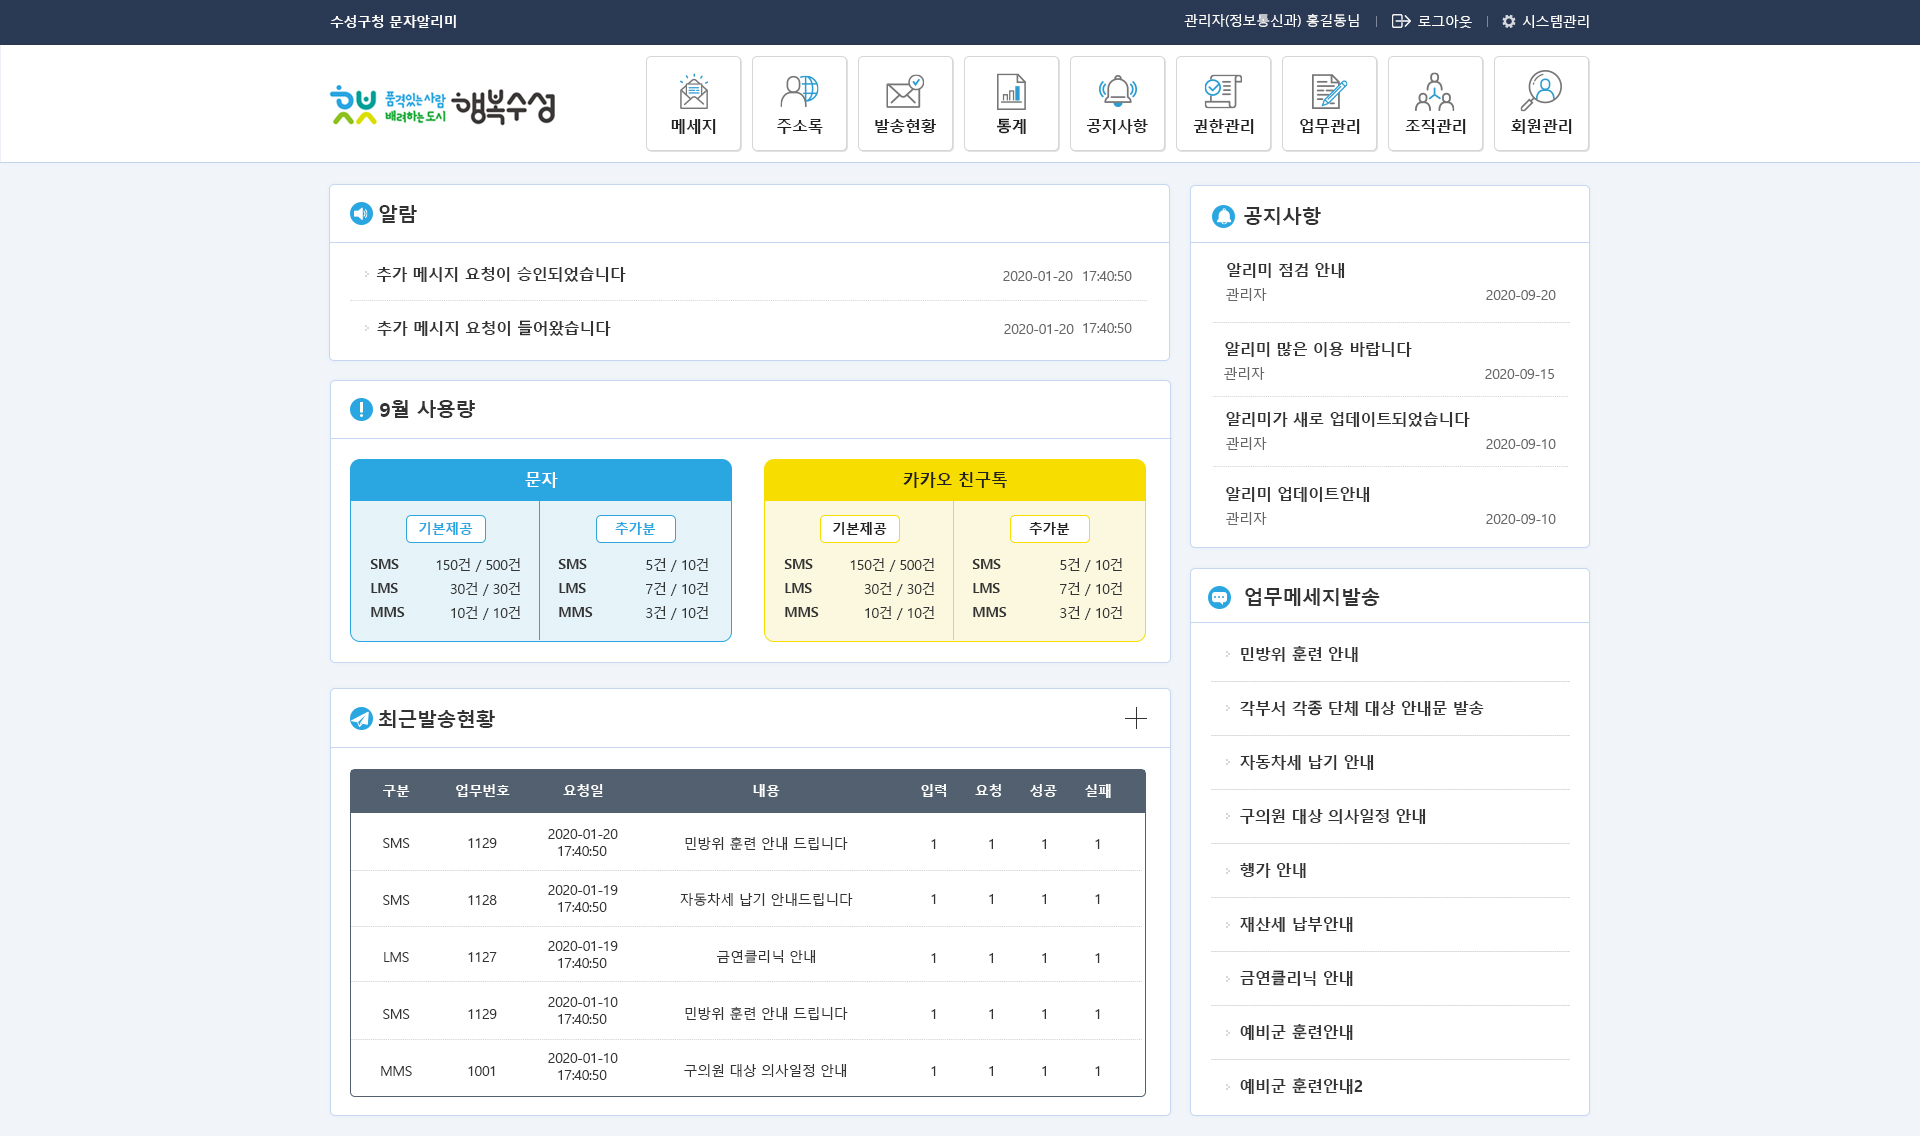Viewport: 1920px width, 1136px height.
Task: Select 권한관리 permission management
Action: click(1223, 103)
